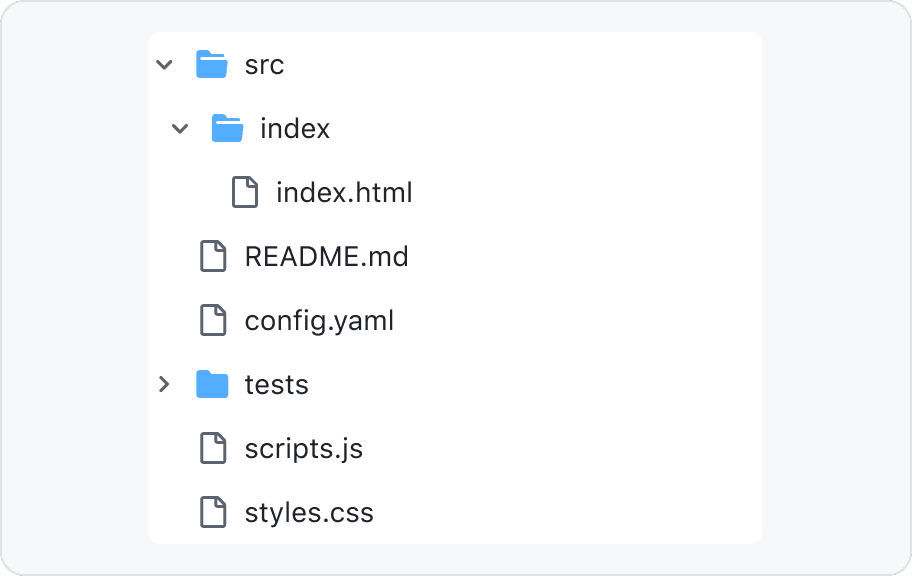Click the index.html file icon

pos(245,192)
